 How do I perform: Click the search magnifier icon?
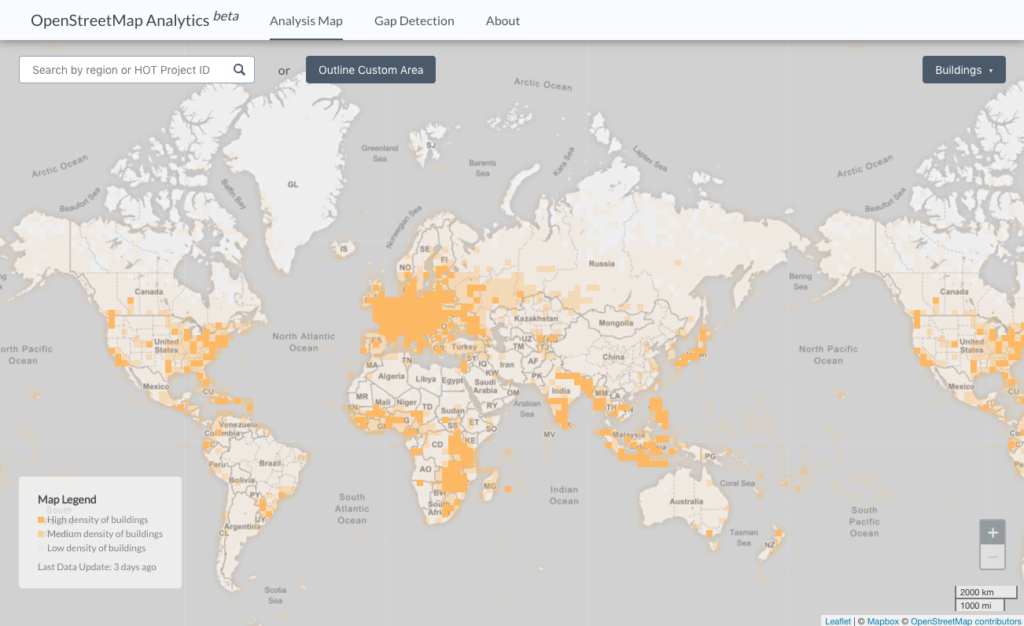pyautogui.click(x=239, y=70)
